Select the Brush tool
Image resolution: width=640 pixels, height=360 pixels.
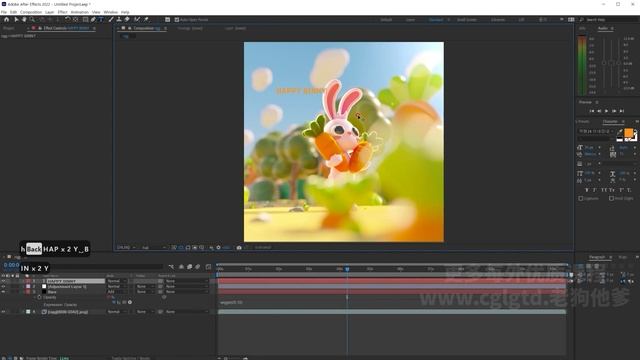pos(111,19)
